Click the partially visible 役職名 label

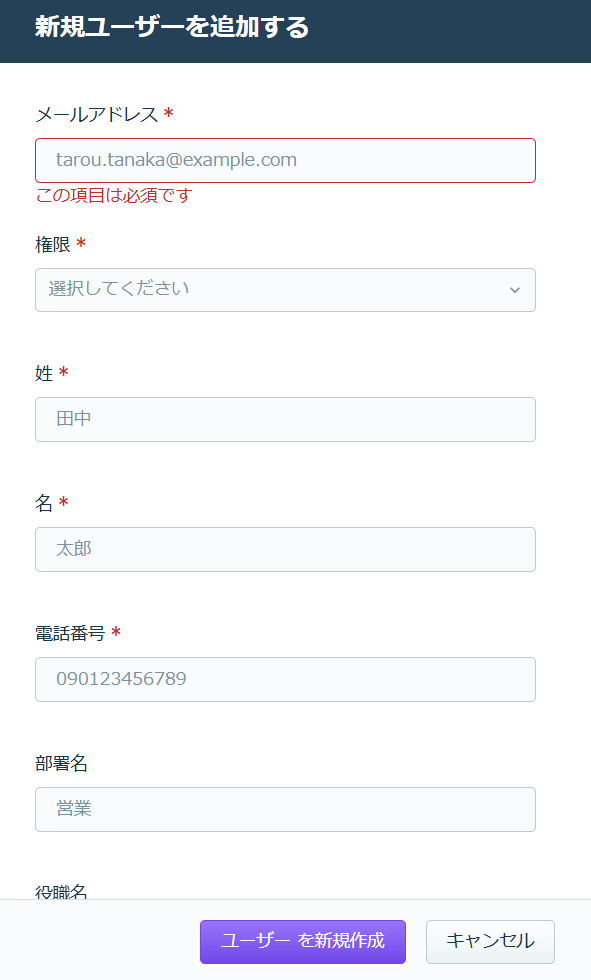[61, 892]
